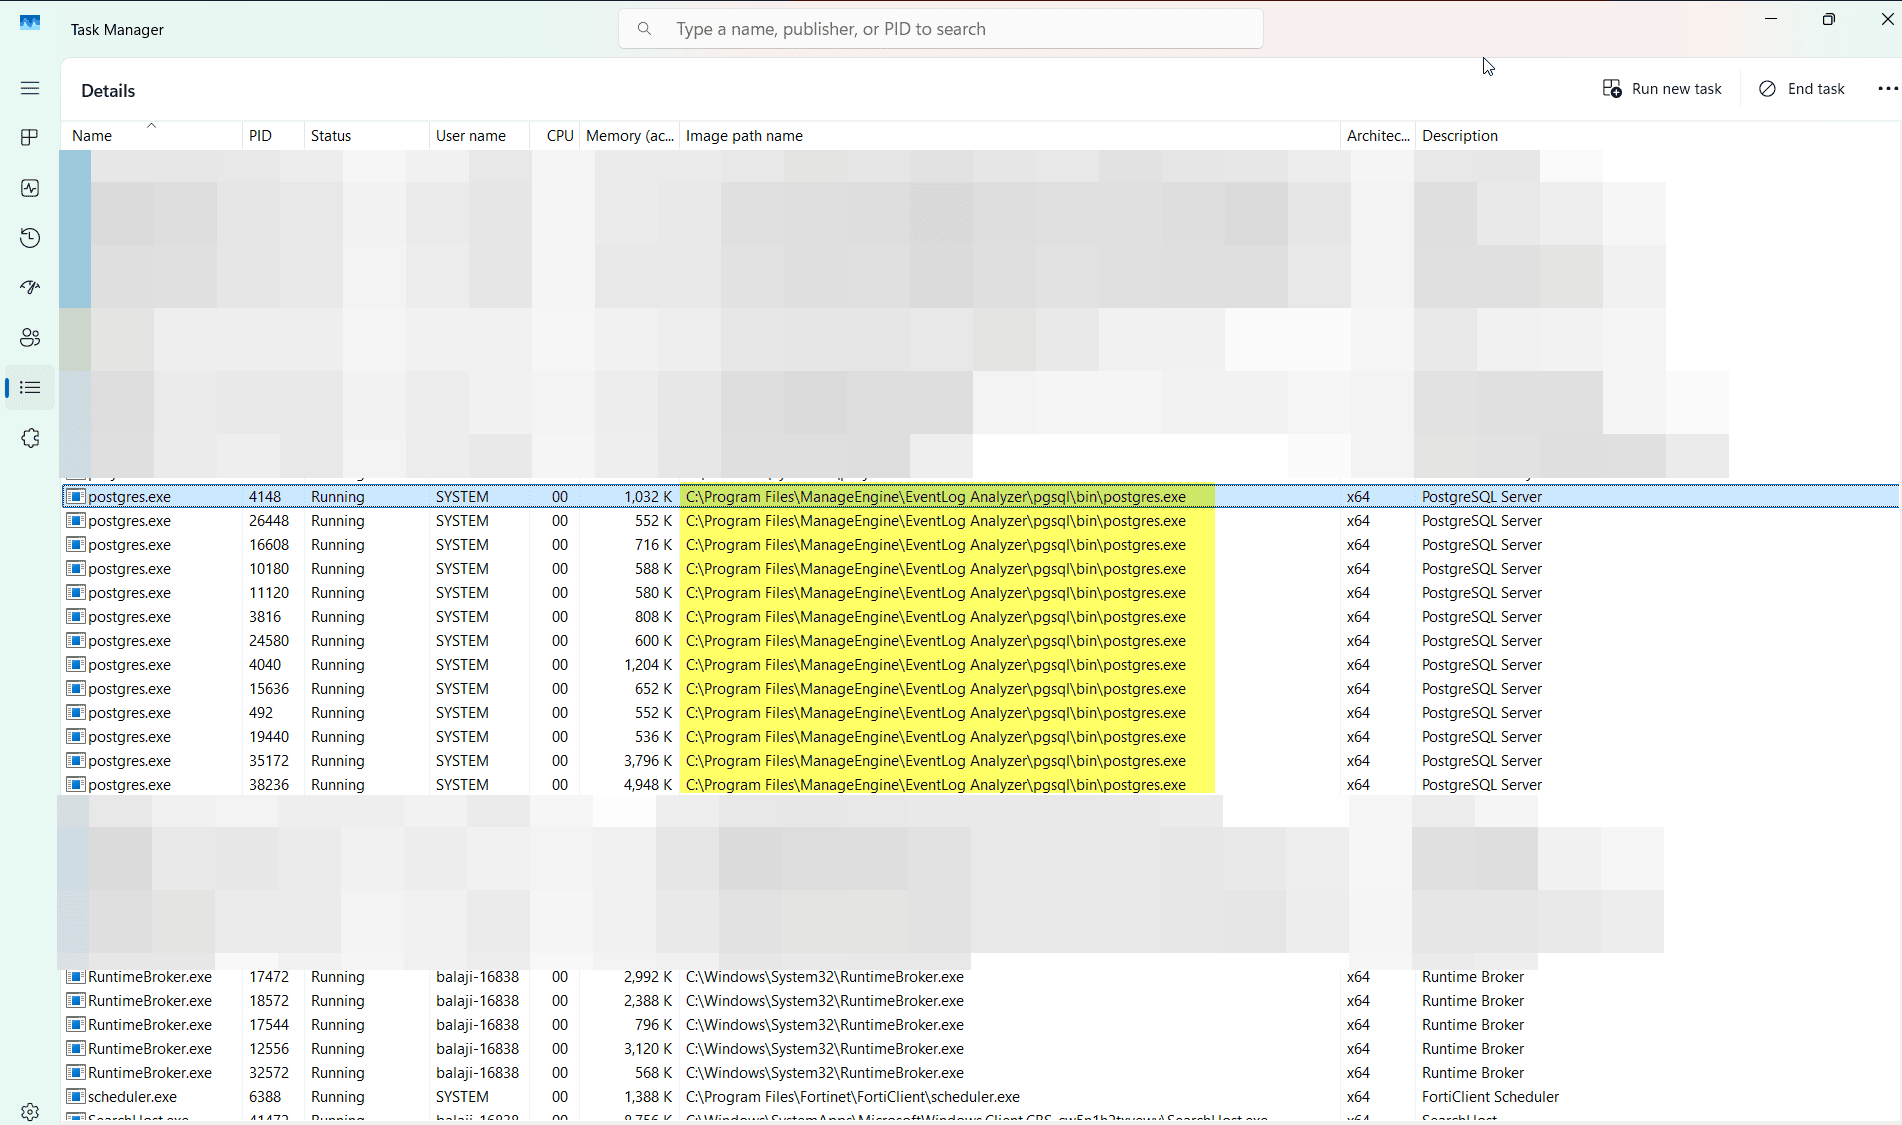Image resolution: width=1902 pixels, height=1125 pixels.
Task: Open the App history page icon
Action: (30, 238)
